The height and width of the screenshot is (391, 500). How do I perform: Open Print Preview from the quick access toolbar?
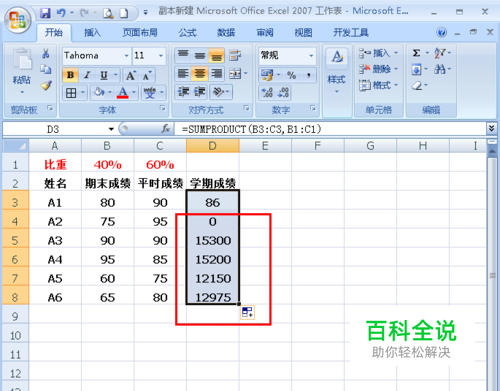[x=108, y=13]
